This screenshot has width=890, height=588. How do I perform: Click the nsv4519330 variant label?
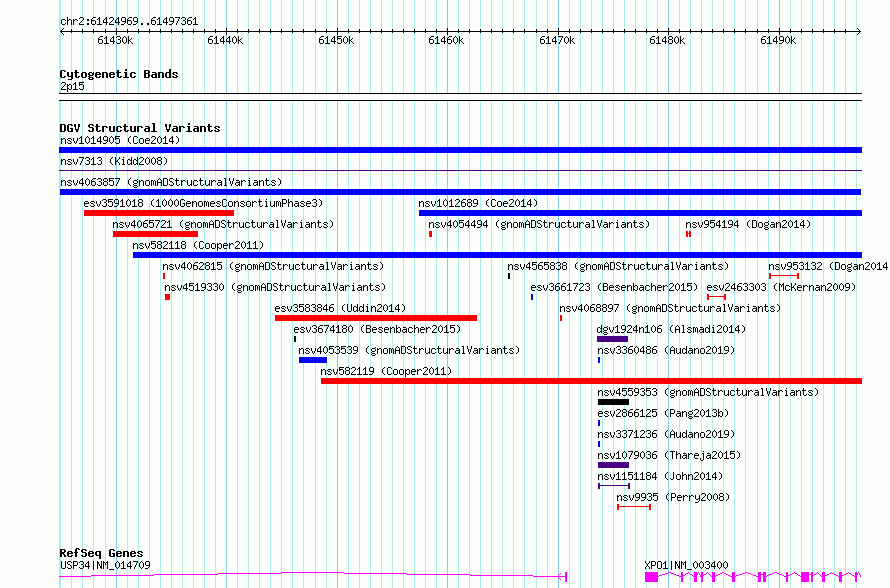tap(275, 287)
